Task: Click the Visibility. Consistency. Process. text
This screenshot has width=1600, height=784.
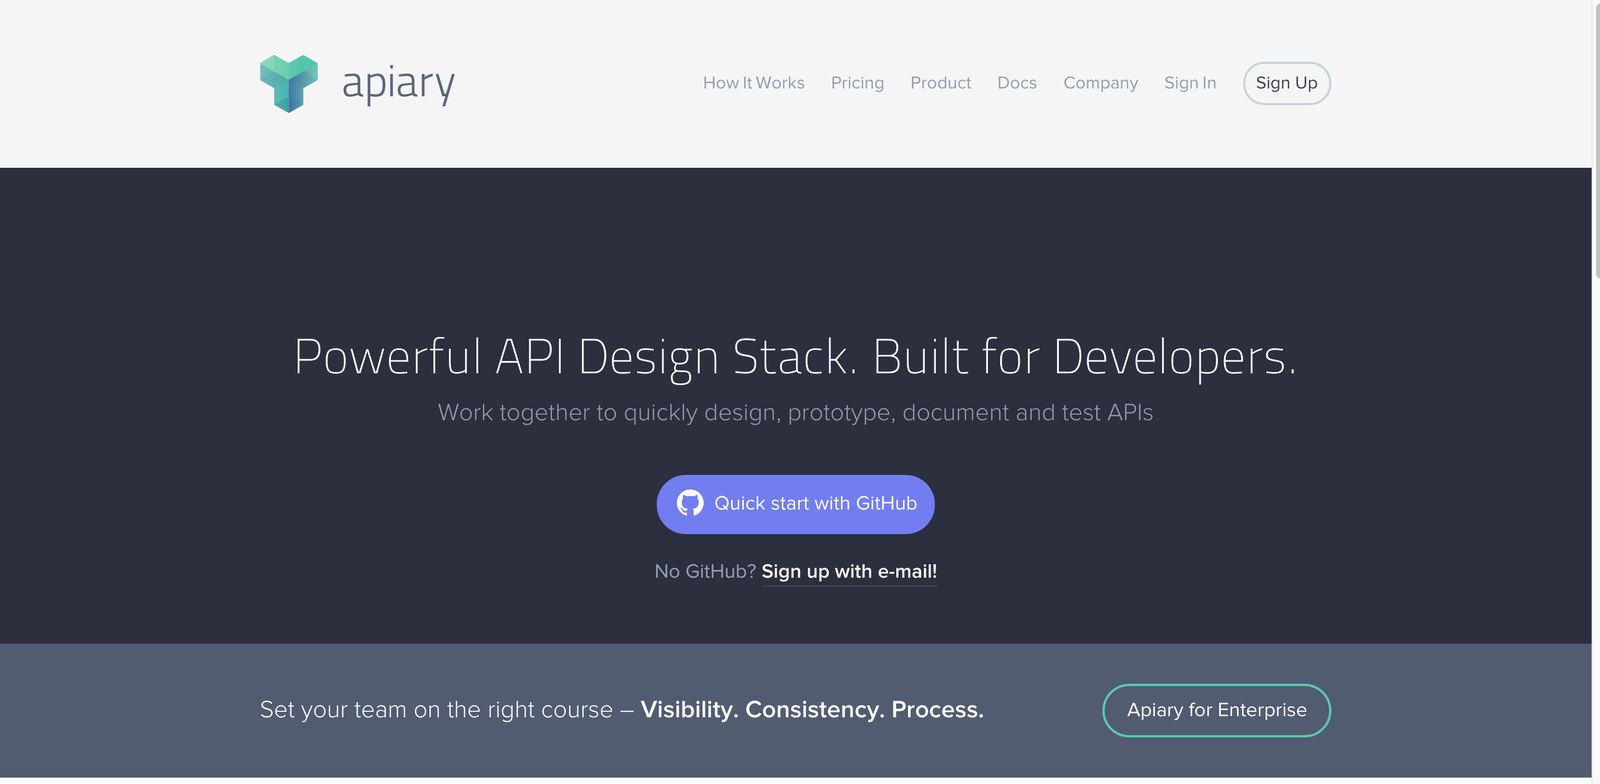Action: (812, 710)
